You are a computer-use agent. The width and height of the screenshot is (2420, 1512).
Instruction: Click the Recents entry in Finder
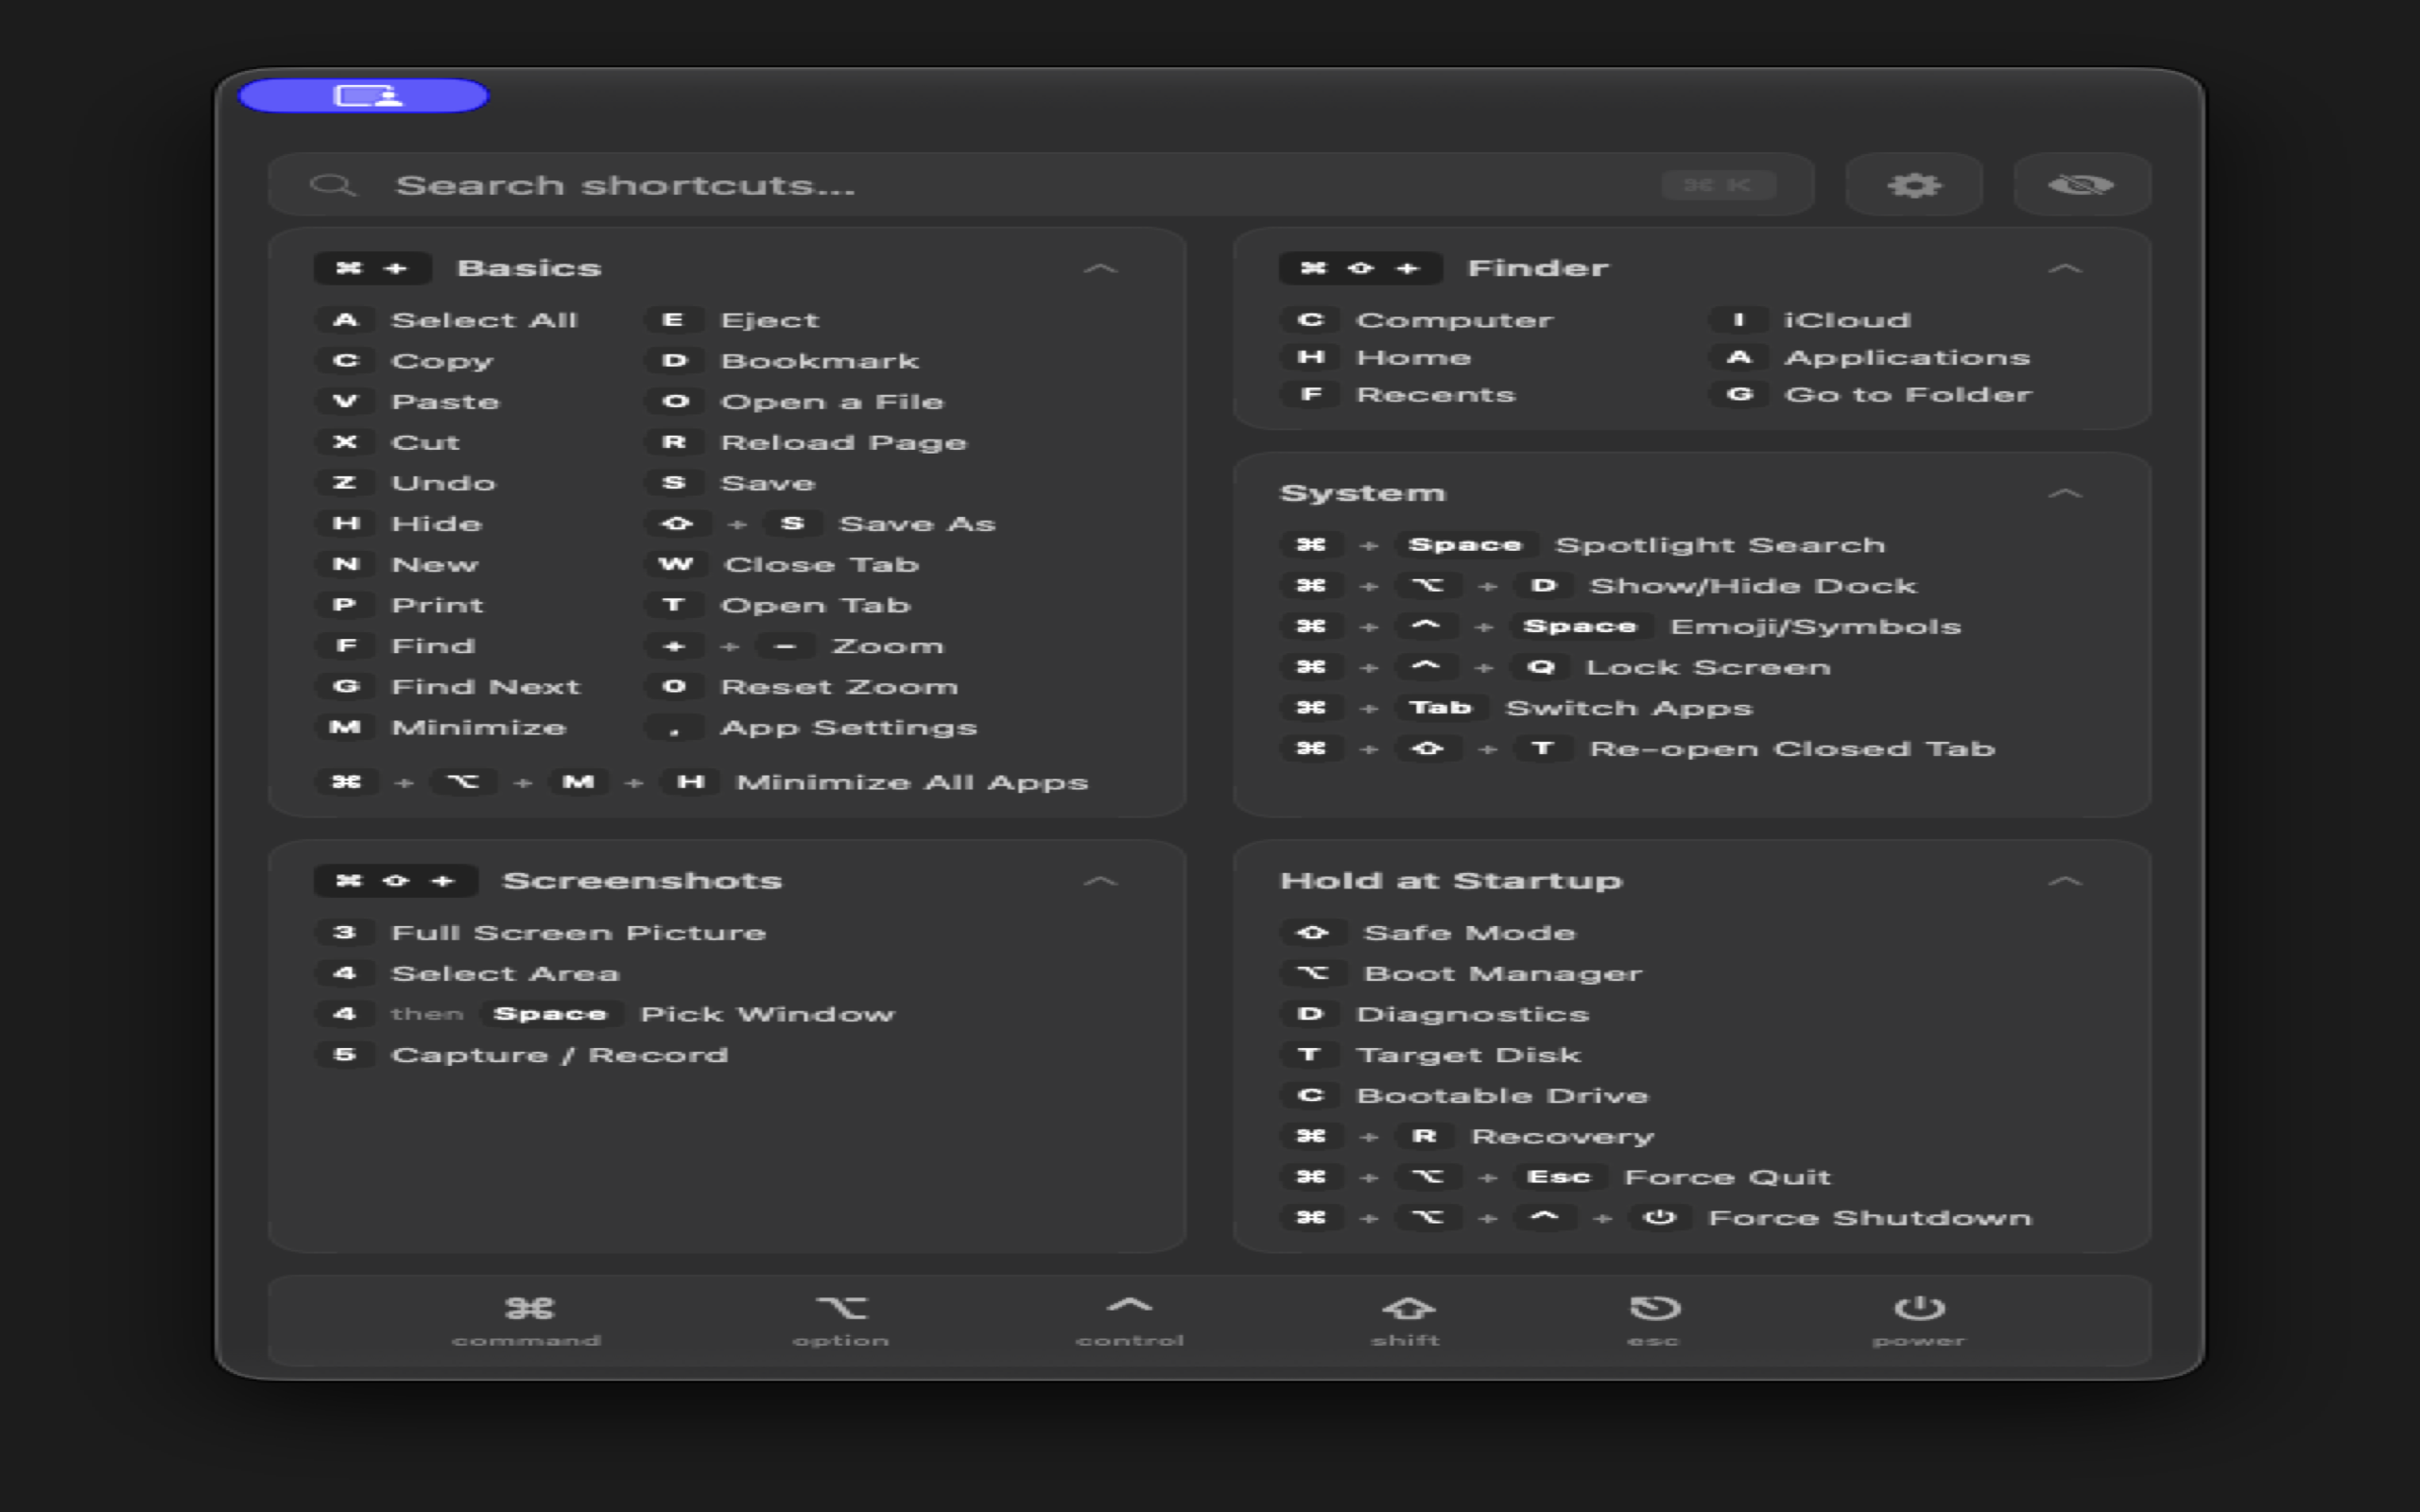point(1399,395)
